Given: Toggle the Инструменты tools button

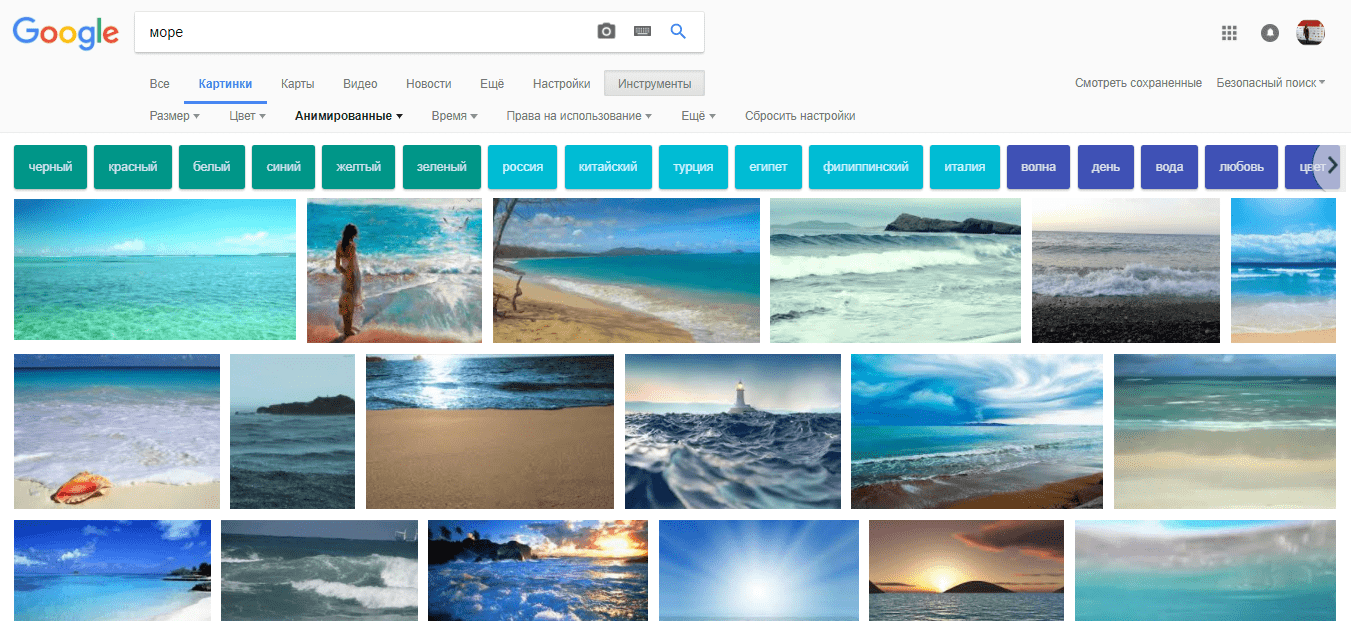Looking at the screenshot, I should pyautogui.click(x=654, y=84).
